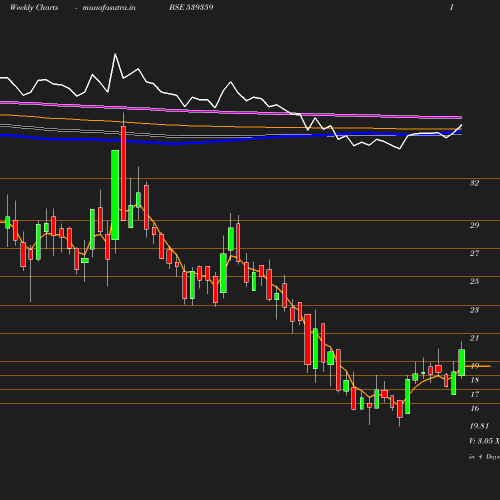Click the price axis label 23
Image resolution: width=500 pixels, height=500 pixels.
tap(474, 310)
